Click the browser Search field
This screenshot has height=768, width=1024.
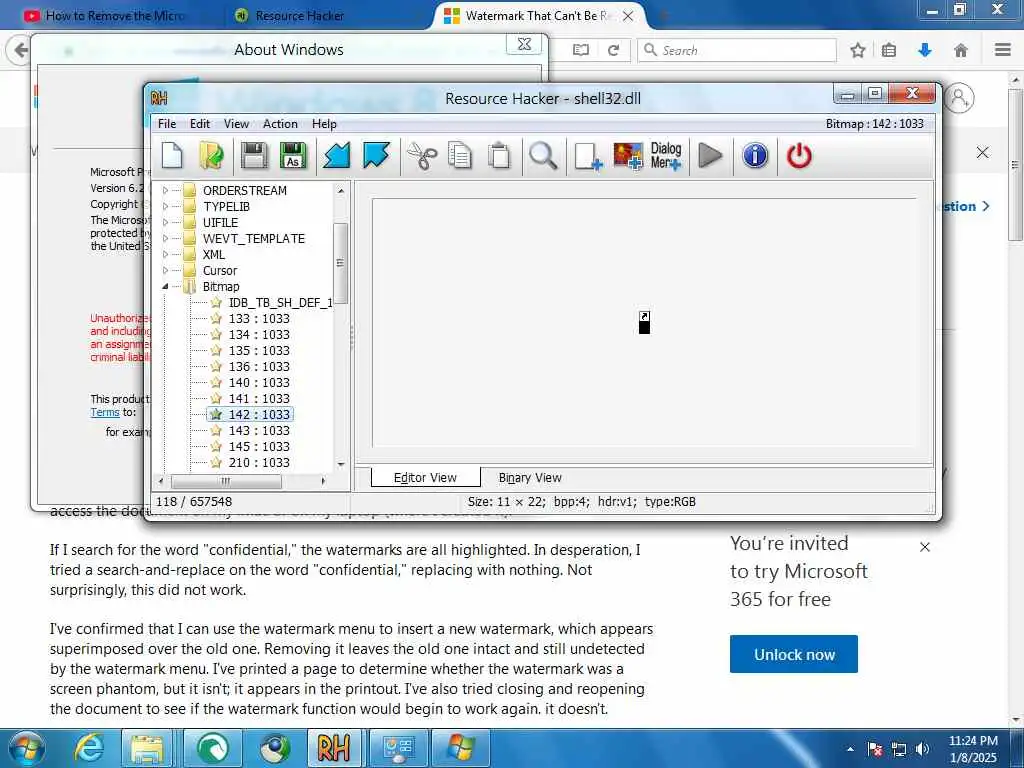(x=737, y=50)
